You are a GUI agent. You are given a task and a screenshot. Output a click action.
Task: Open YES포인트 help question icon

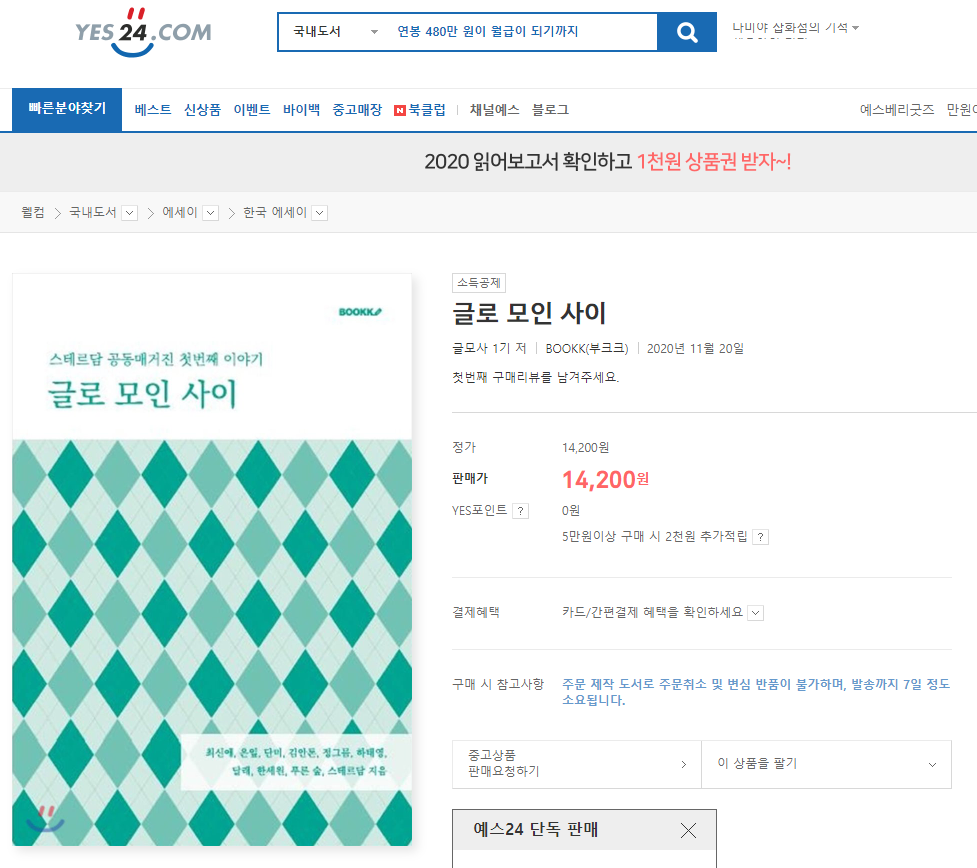click(x=520, y=511)
